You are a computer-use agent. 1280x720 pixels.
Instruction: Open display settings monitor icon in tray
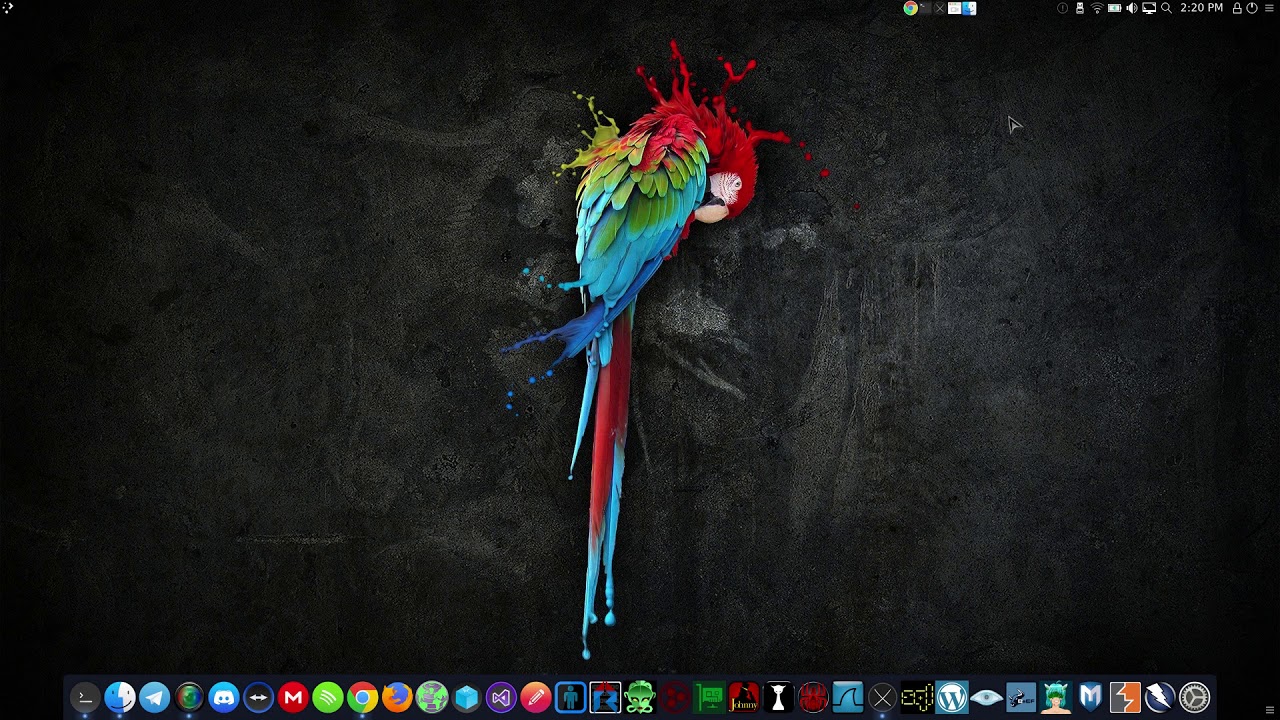pos(1149,8)
